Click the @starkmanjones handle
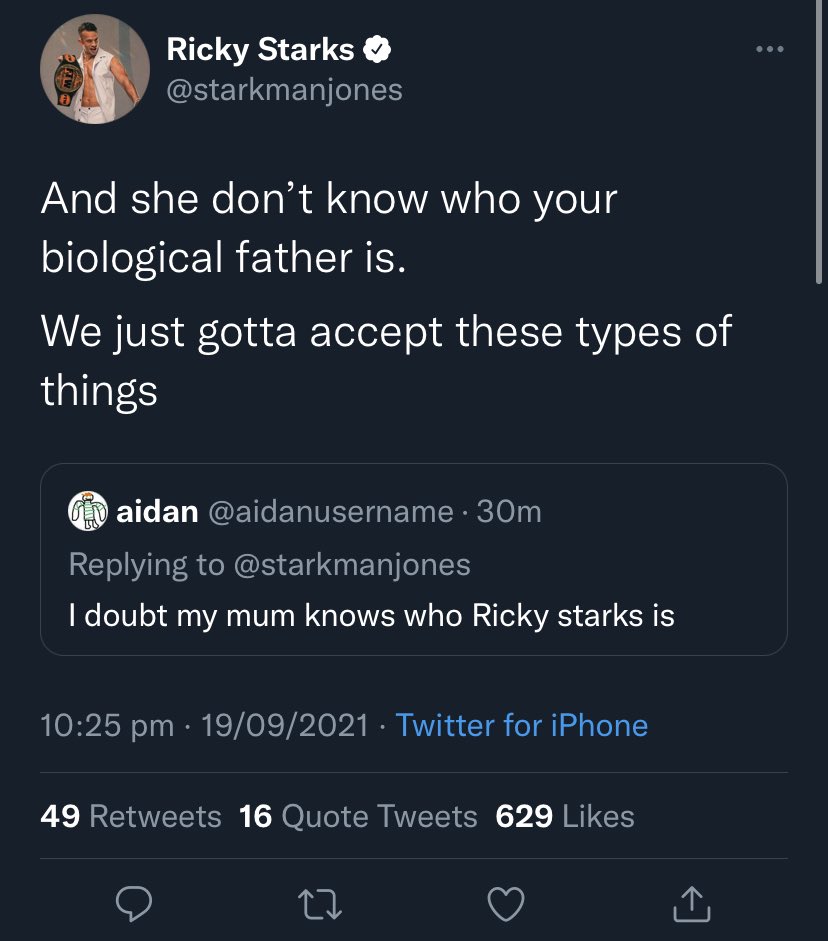828x941 pixels. point(285,90)
